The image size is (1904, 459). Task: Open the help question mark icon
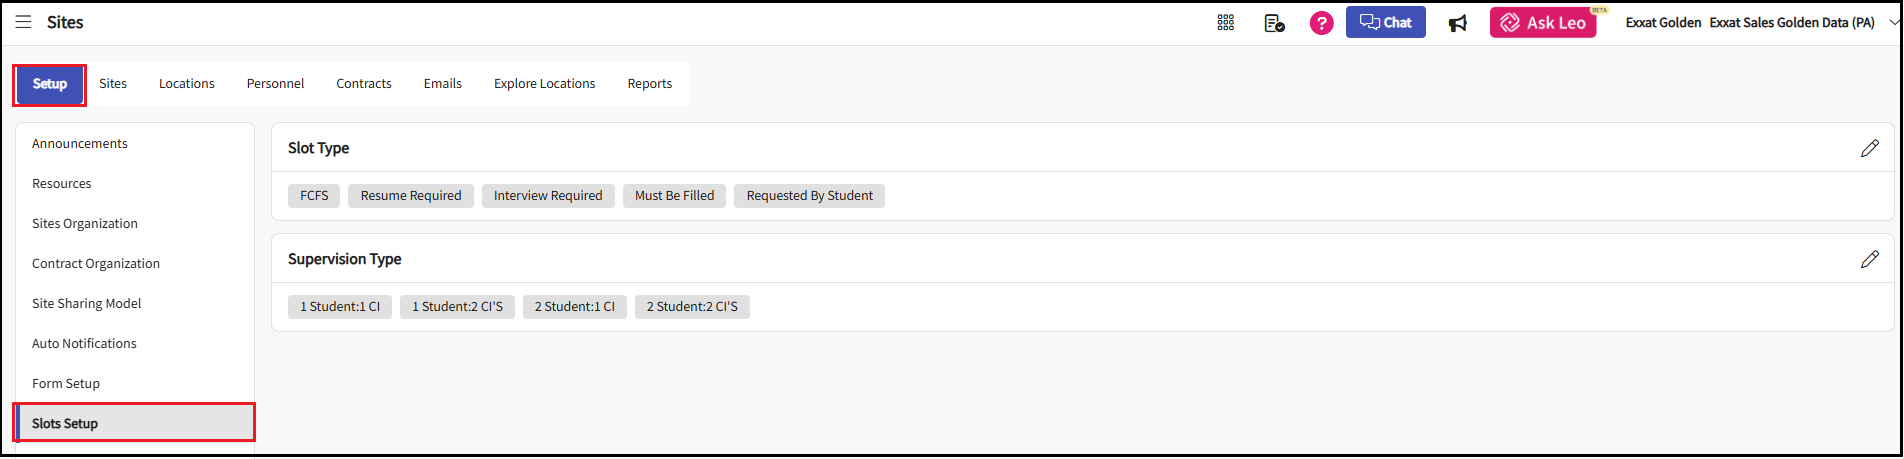[1321, 22]
